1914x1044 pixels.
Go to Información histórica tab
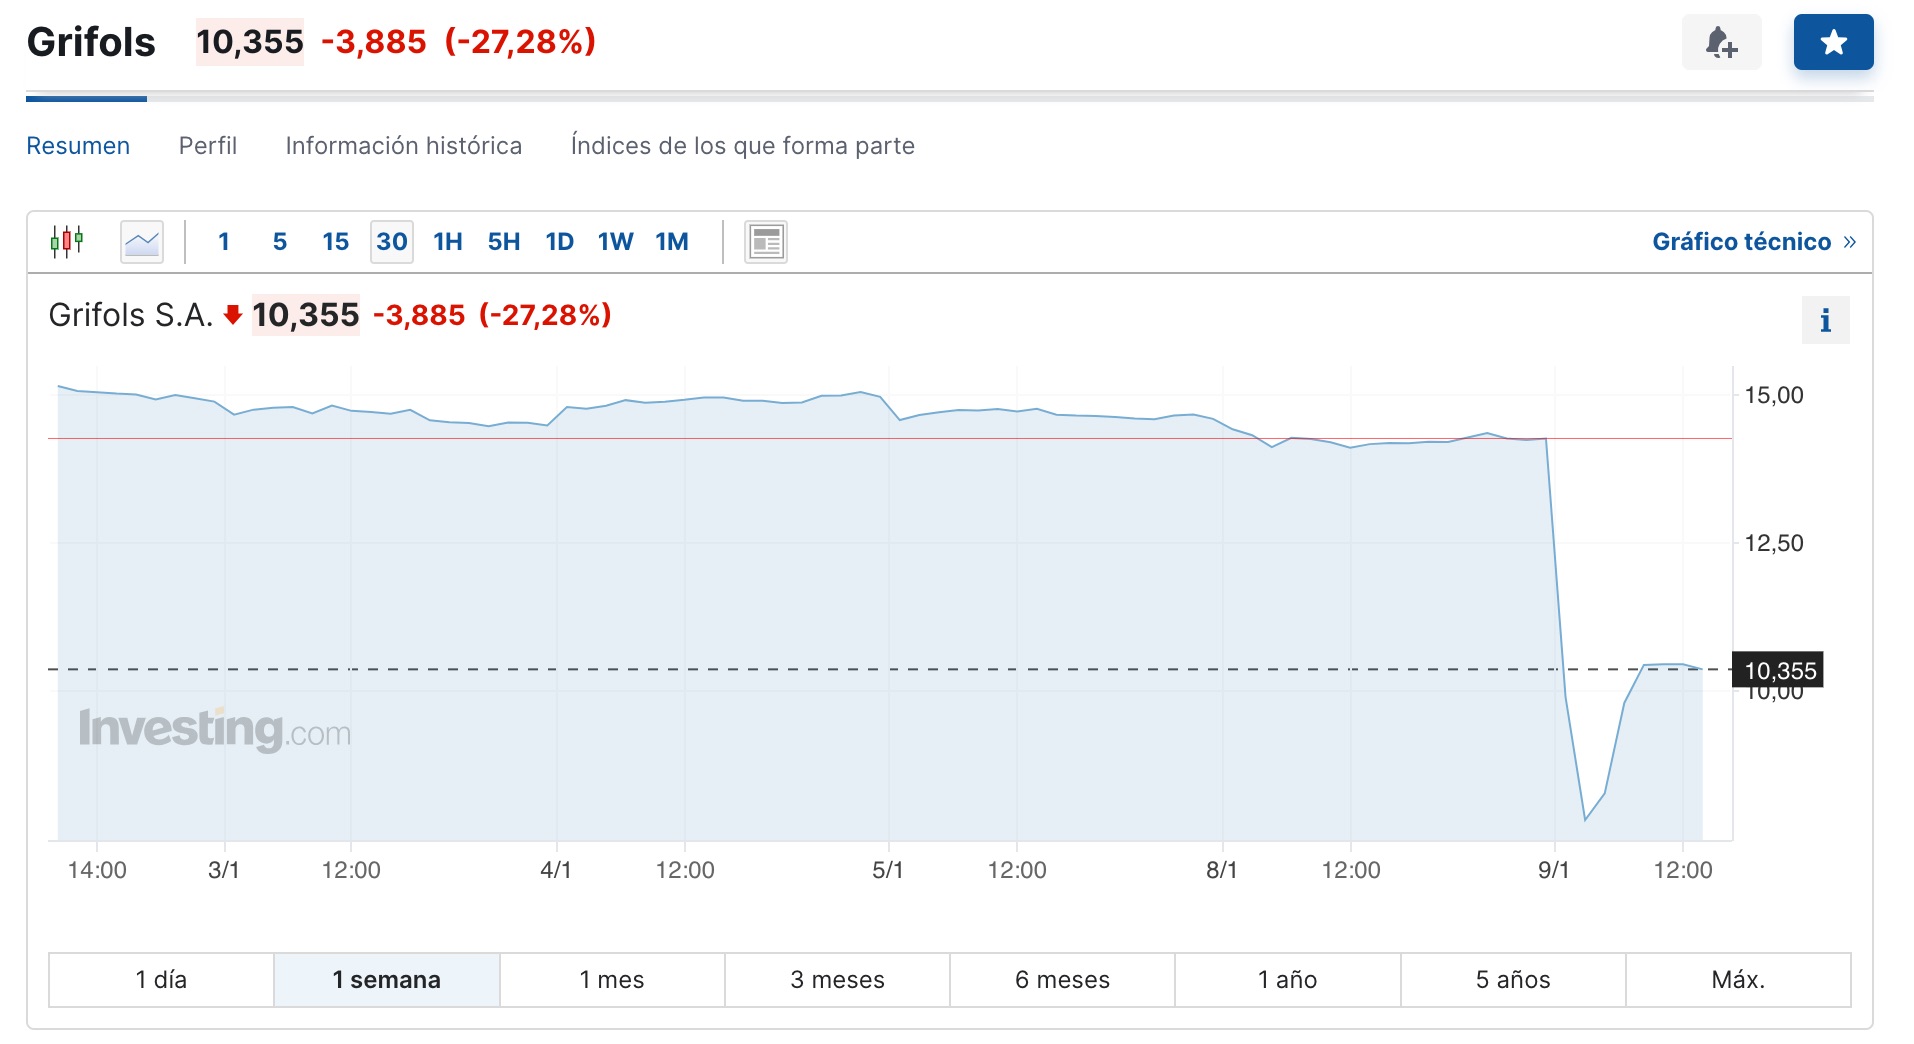(x=404, y=146)
